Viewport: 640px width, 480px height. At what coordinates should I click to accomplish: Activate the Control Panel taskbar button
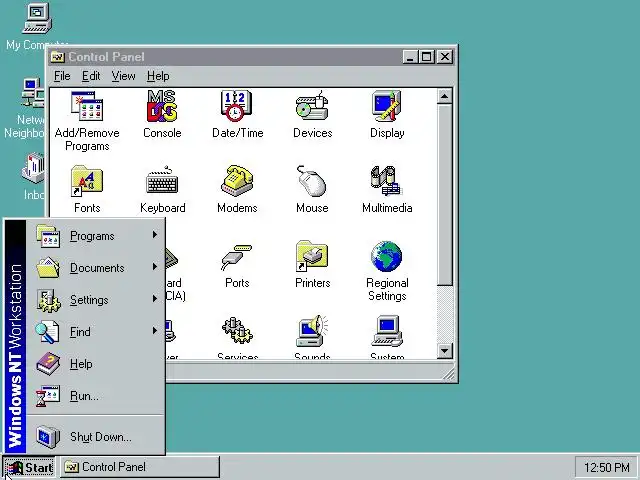click(x=140, y=467)
